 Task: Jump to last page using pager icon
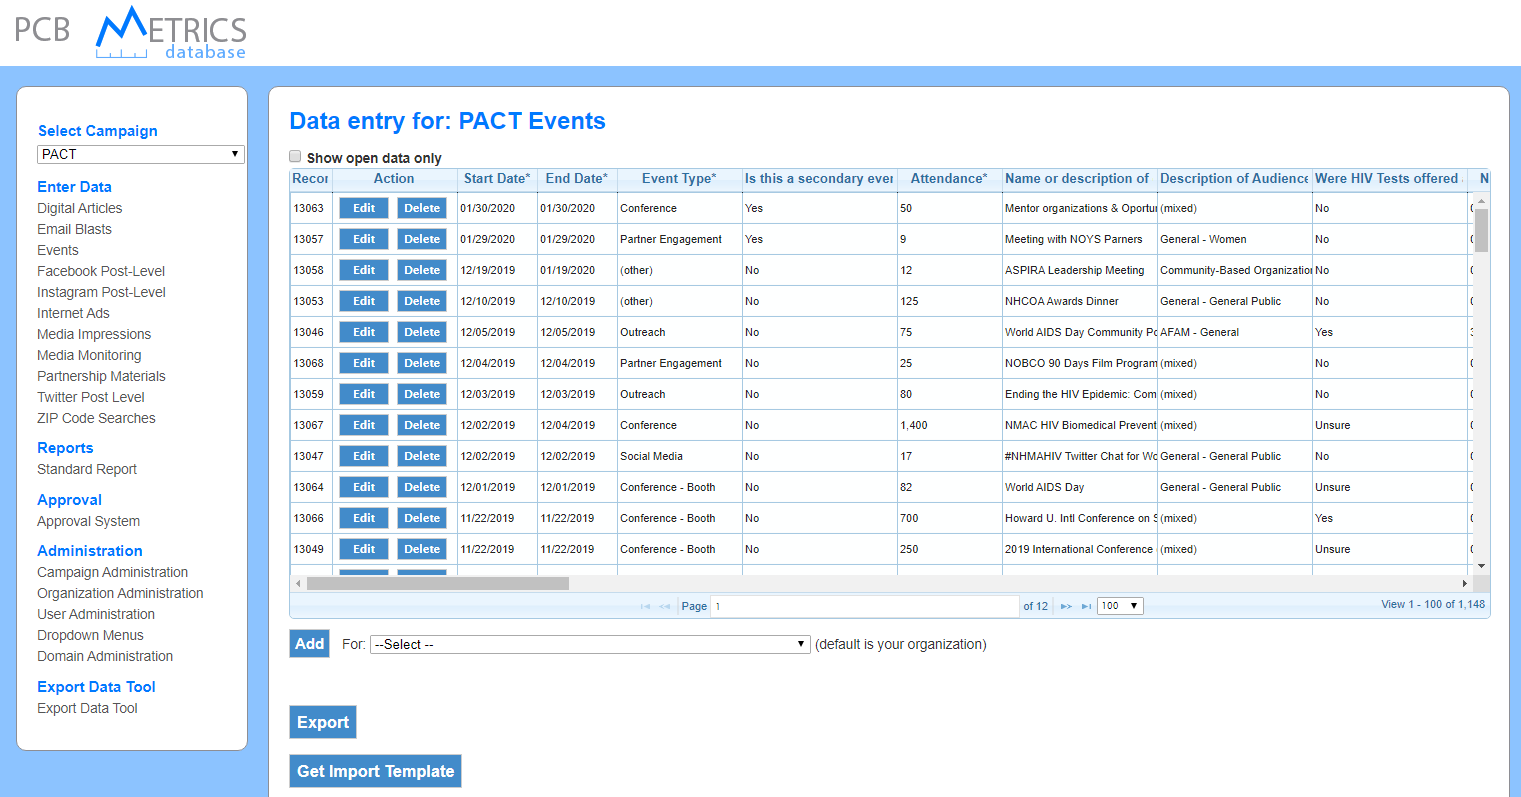point(1086,606)
